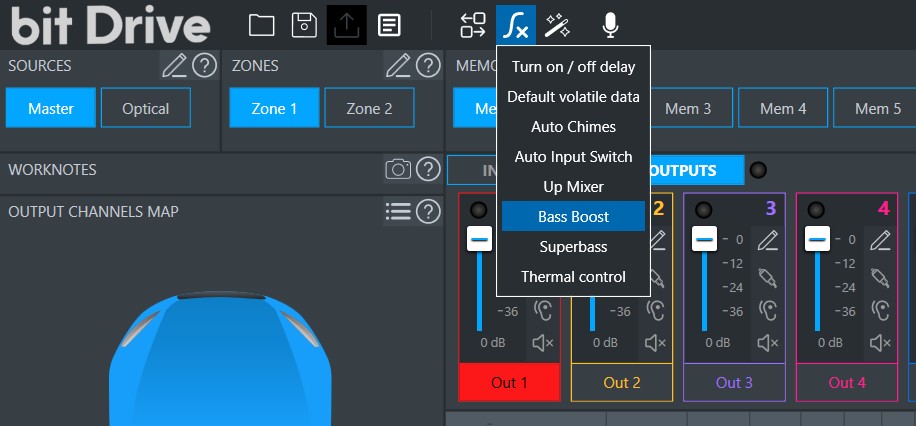Click the bit Drive logo
This screenshot has width=916, height=426.
(x=111, y=25)
